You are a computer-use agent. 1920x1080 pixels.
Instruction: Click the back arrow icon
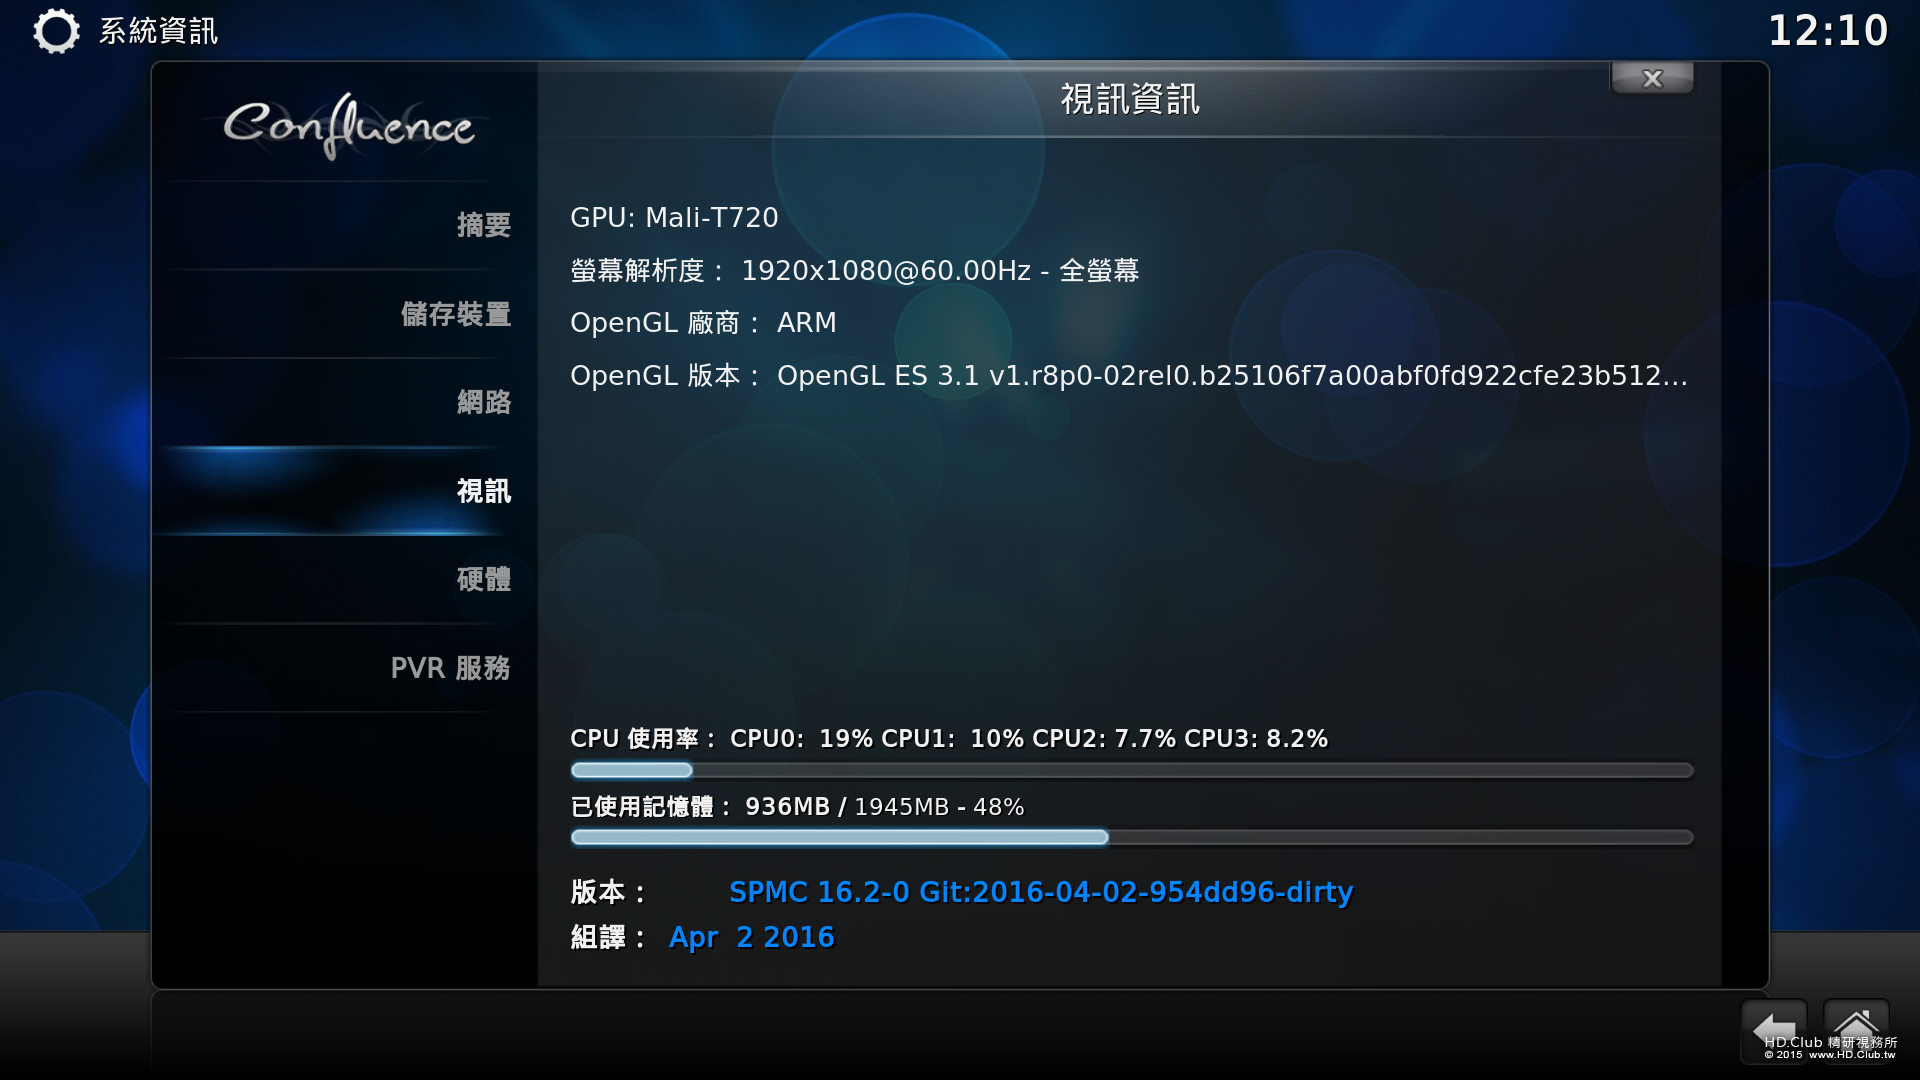point(1773,1028)
